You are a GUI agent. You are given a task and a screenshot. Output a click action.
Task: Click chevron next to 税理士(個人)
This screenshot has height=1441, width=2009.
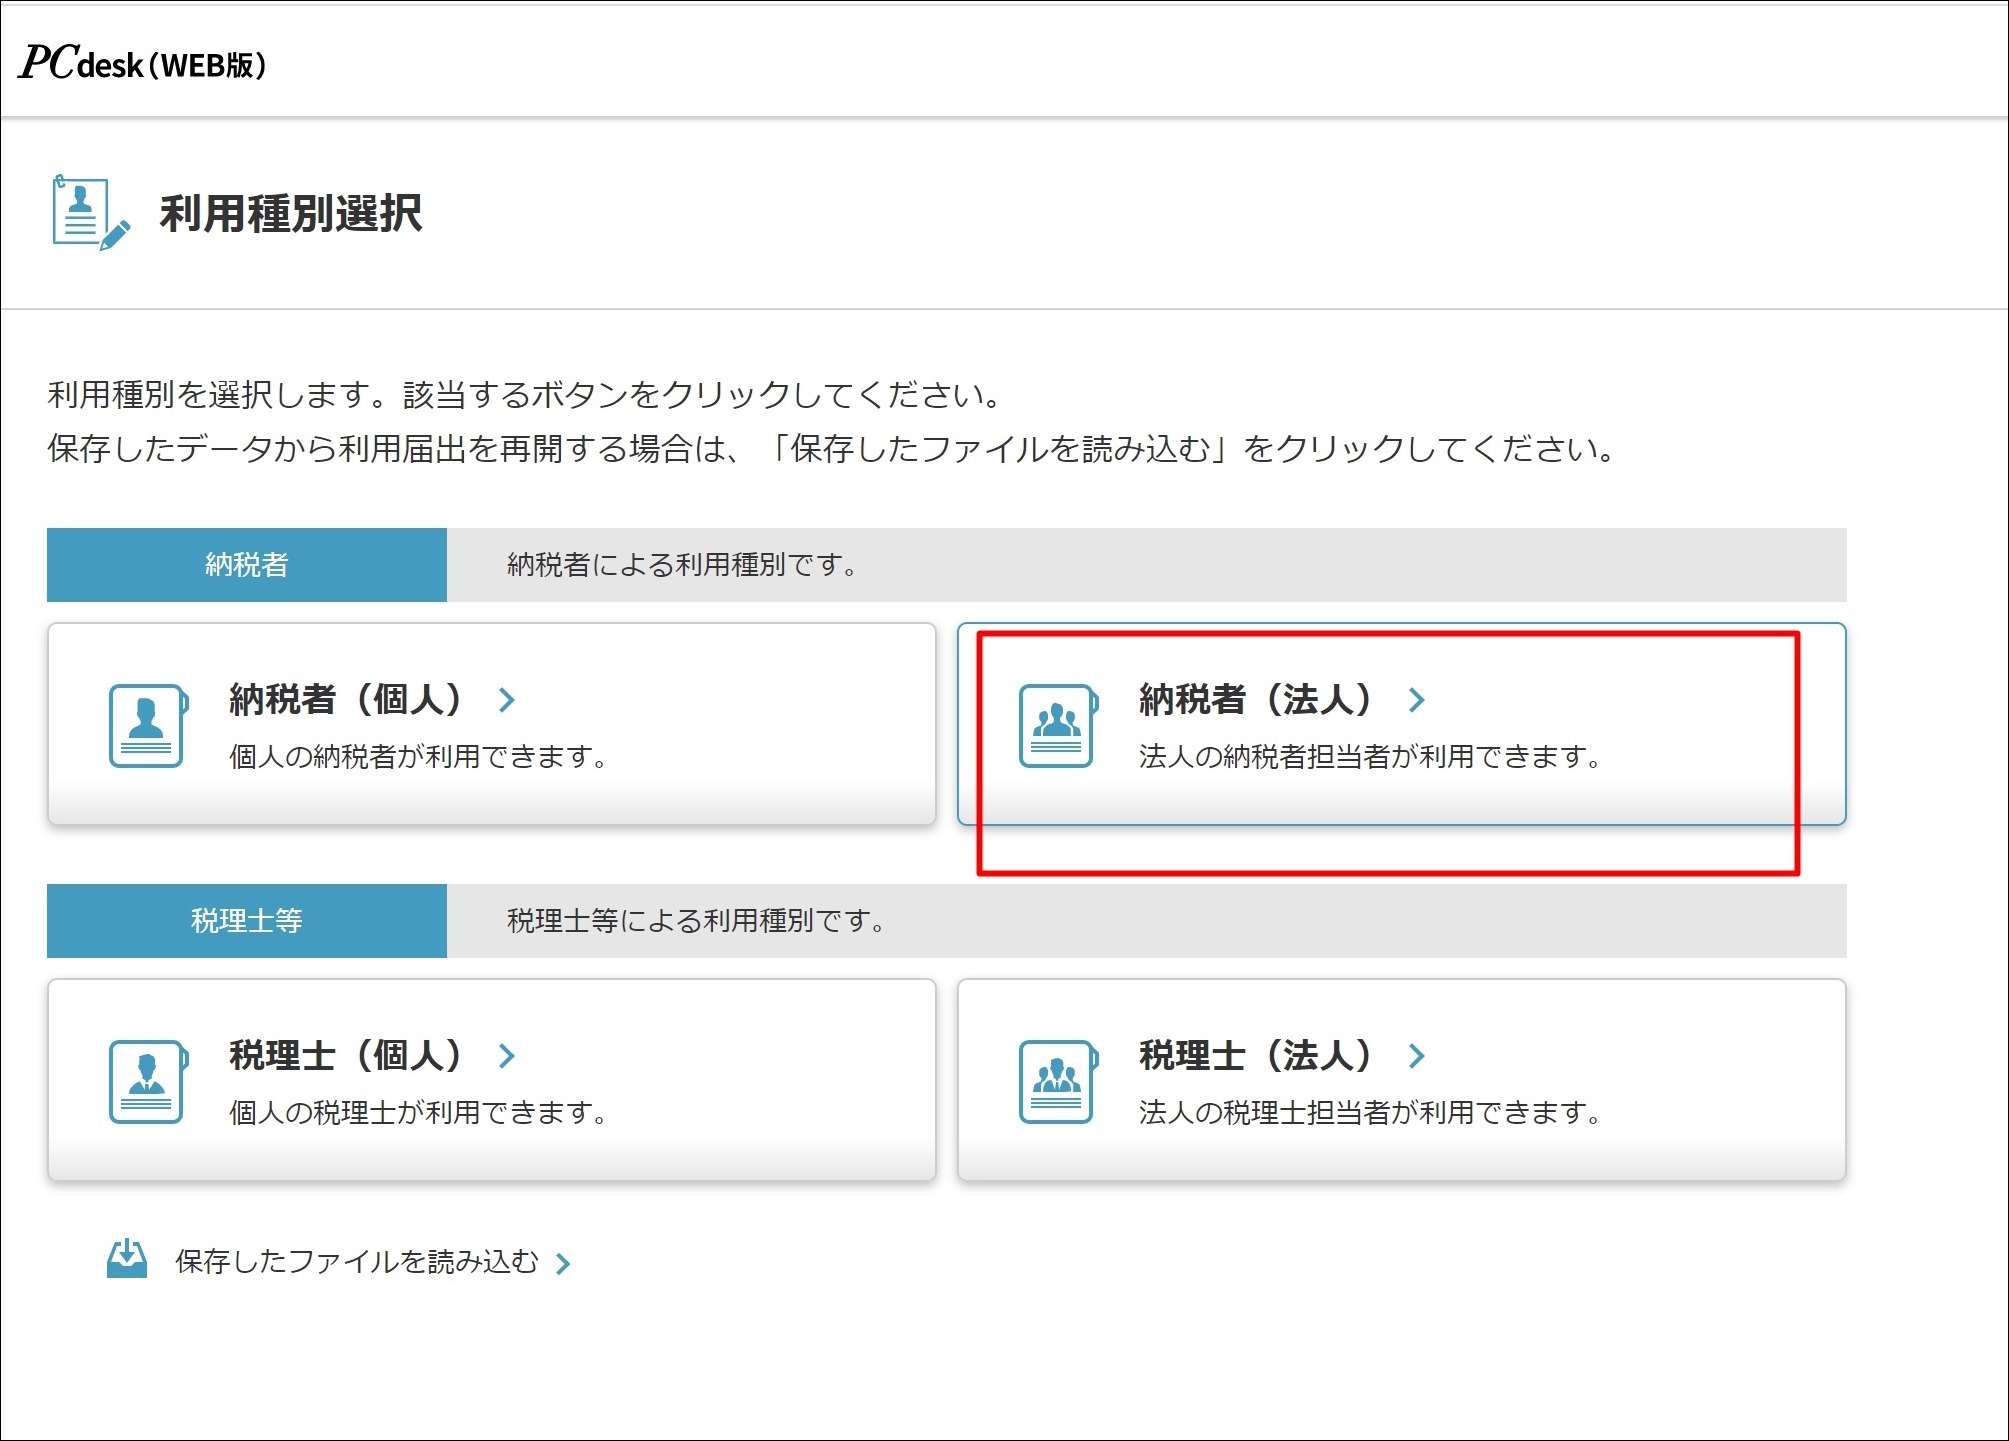click(507, 1056)
